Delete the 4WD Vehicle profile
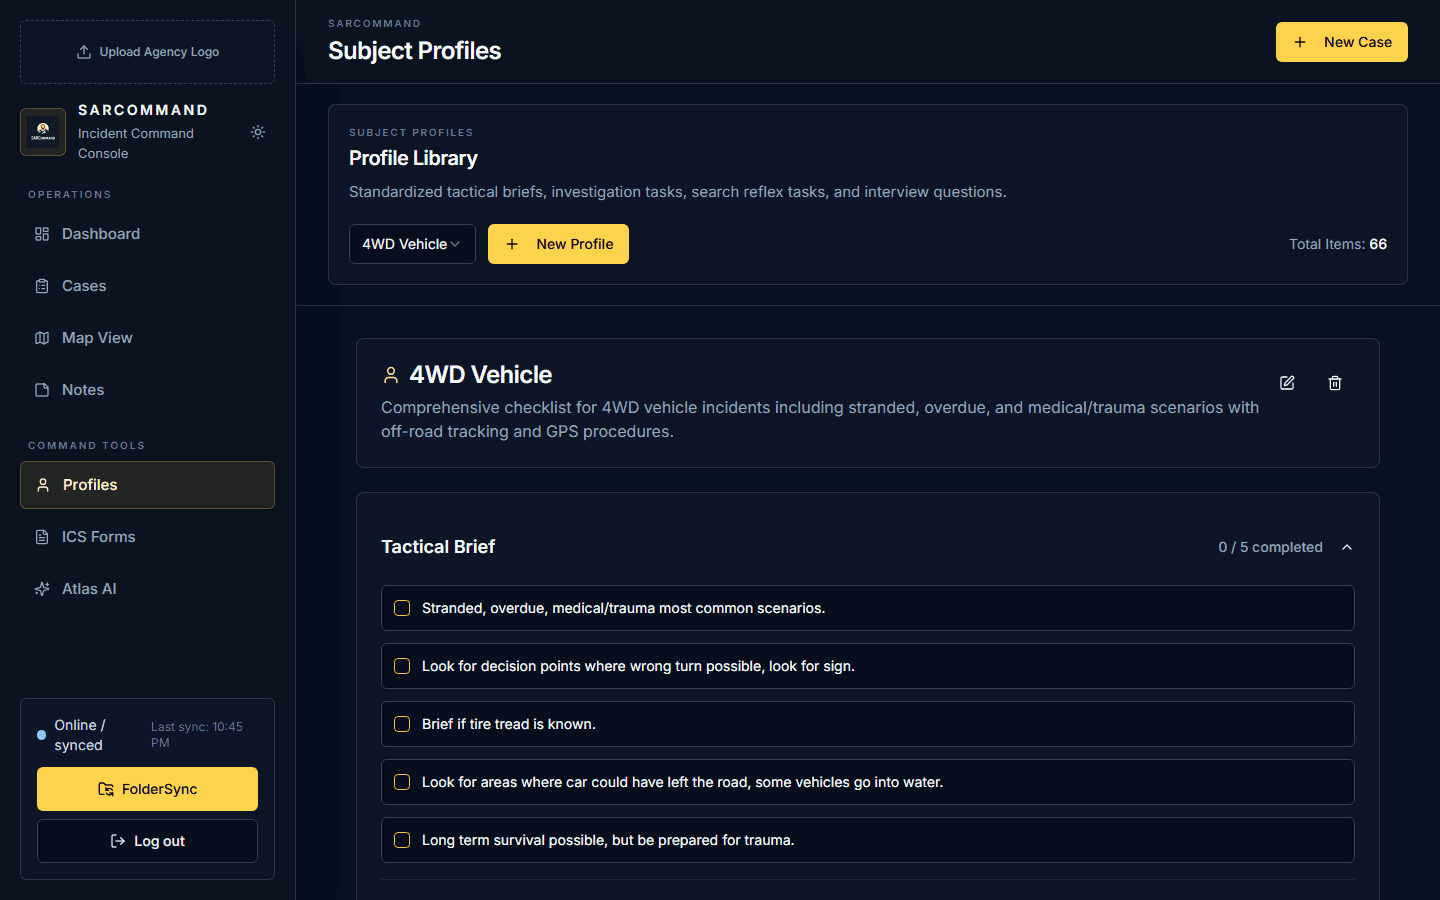Viewport: 1440px width, 900px height. point(1335,383)
